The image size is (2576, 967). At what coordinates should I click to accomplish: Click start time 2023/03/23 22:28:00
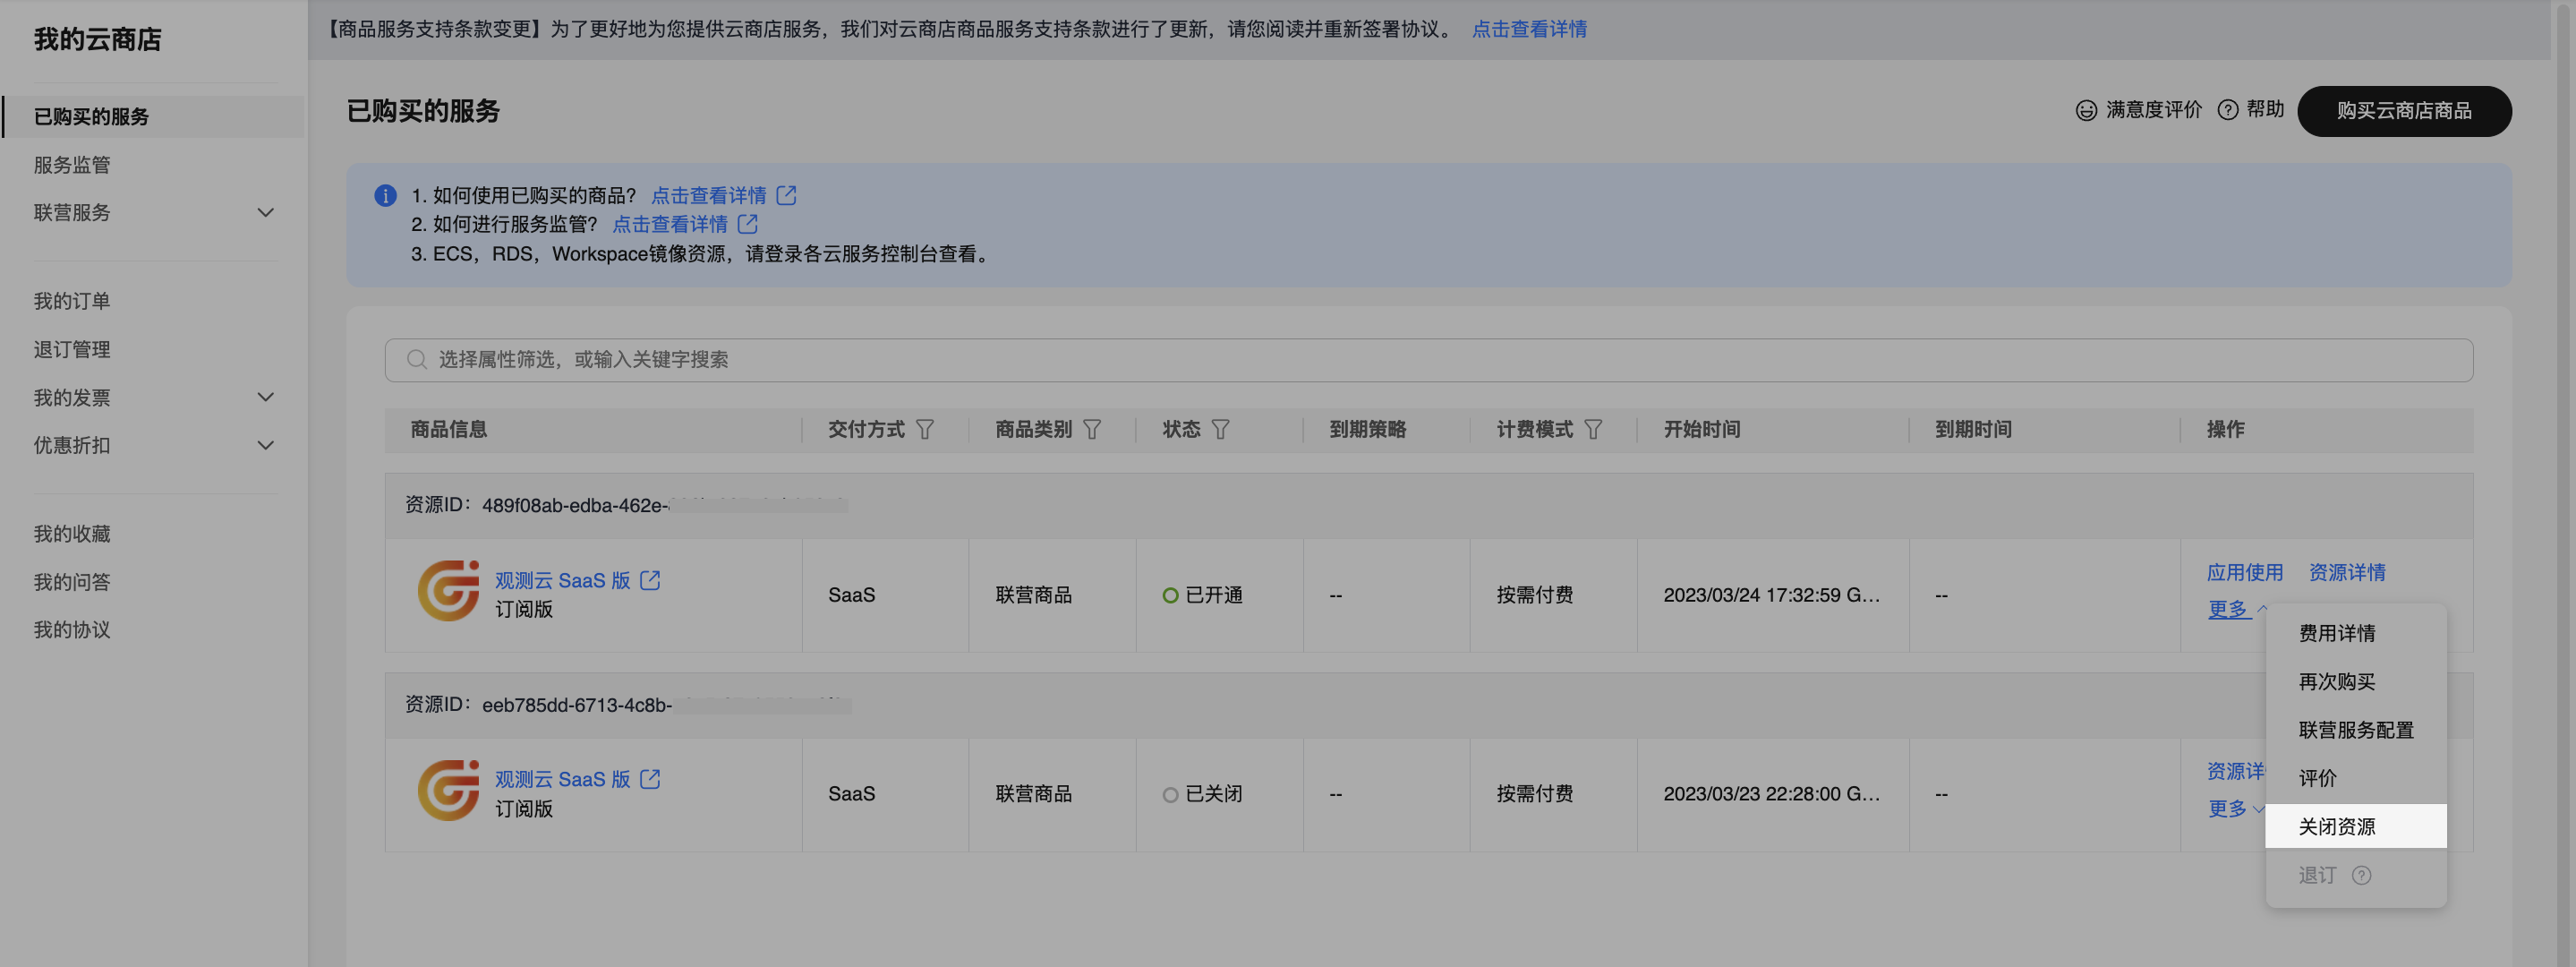[1771, 794]
